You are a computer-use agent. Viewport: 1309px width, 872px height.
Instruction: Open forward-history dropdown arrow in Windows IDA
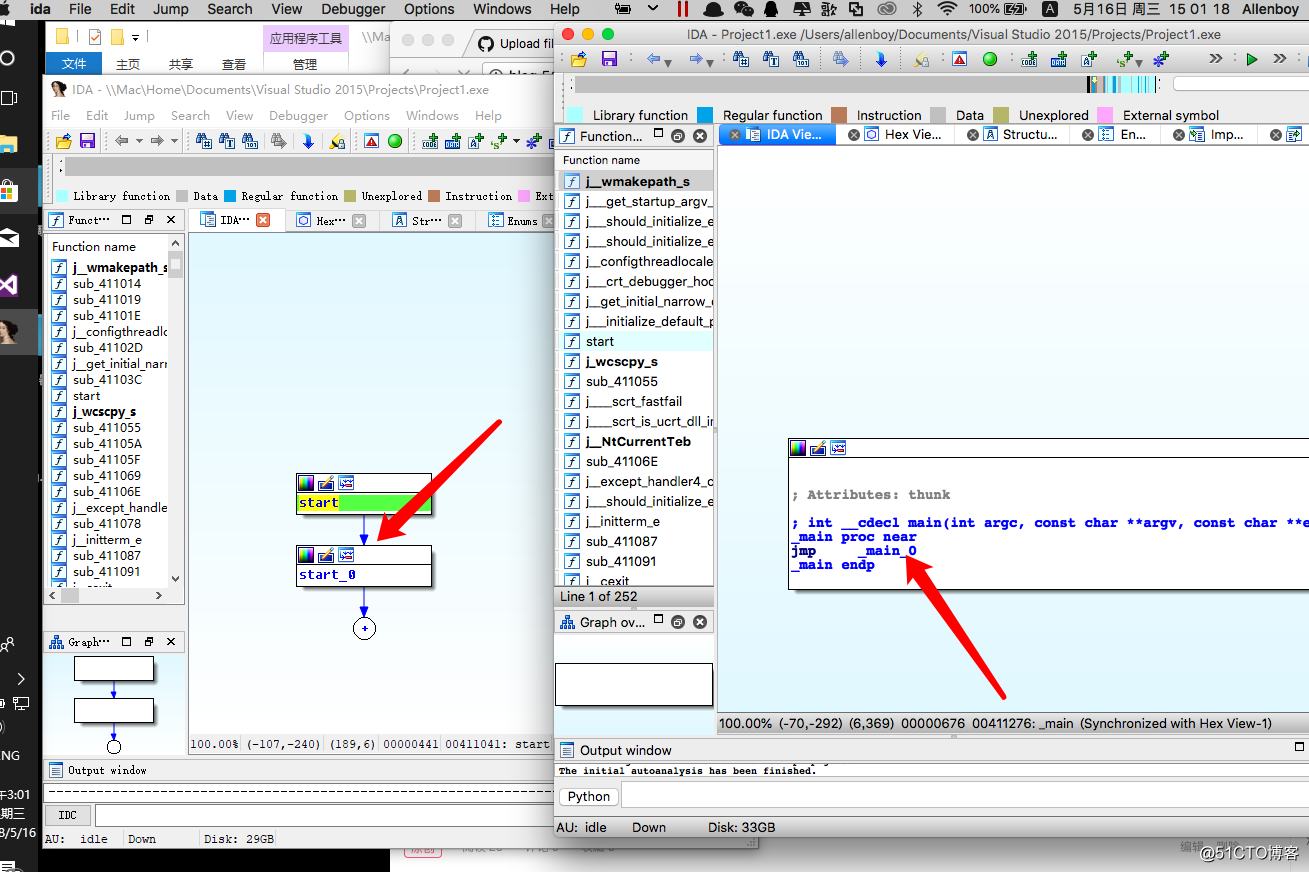(x=174, y=142)
